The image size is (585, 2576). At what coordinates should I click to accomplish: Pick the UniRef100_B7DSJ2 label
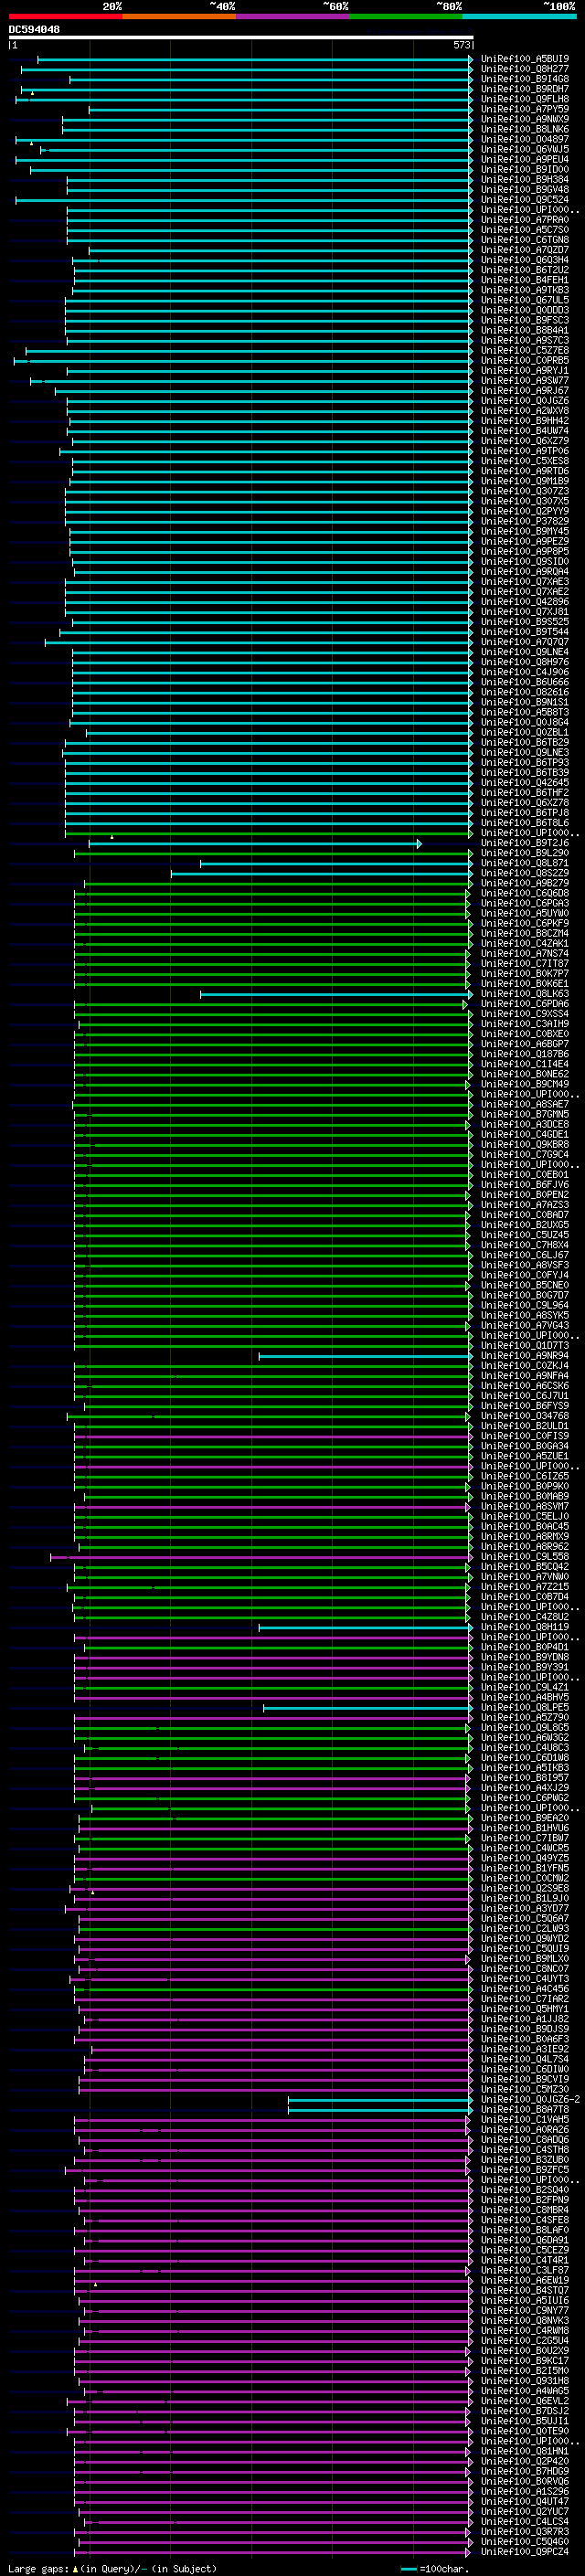(x=524, y=2411)
